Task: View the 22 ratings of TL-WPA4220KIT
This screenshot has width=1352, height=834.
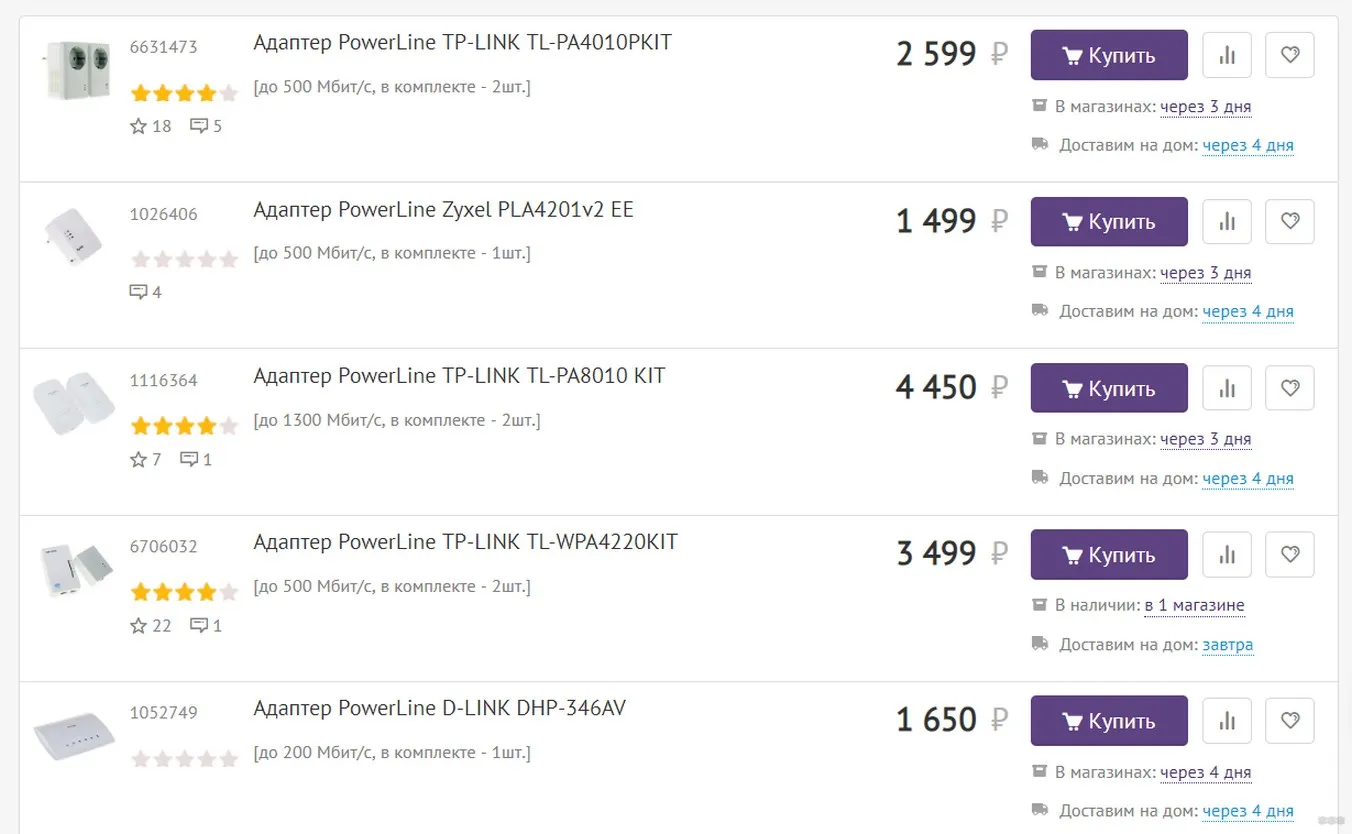Action: (151, 626)
